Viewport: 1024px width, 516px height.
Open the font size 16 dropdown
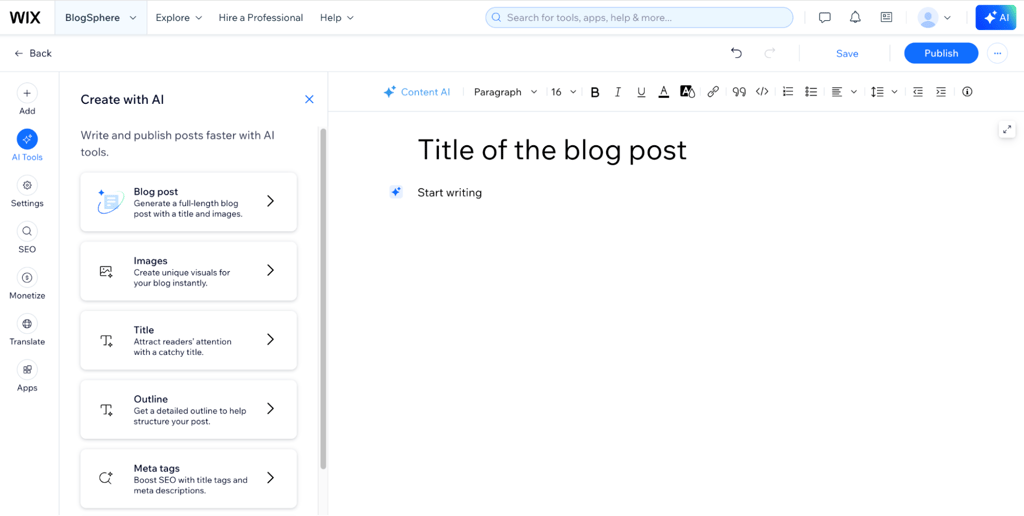click(564, 92)
